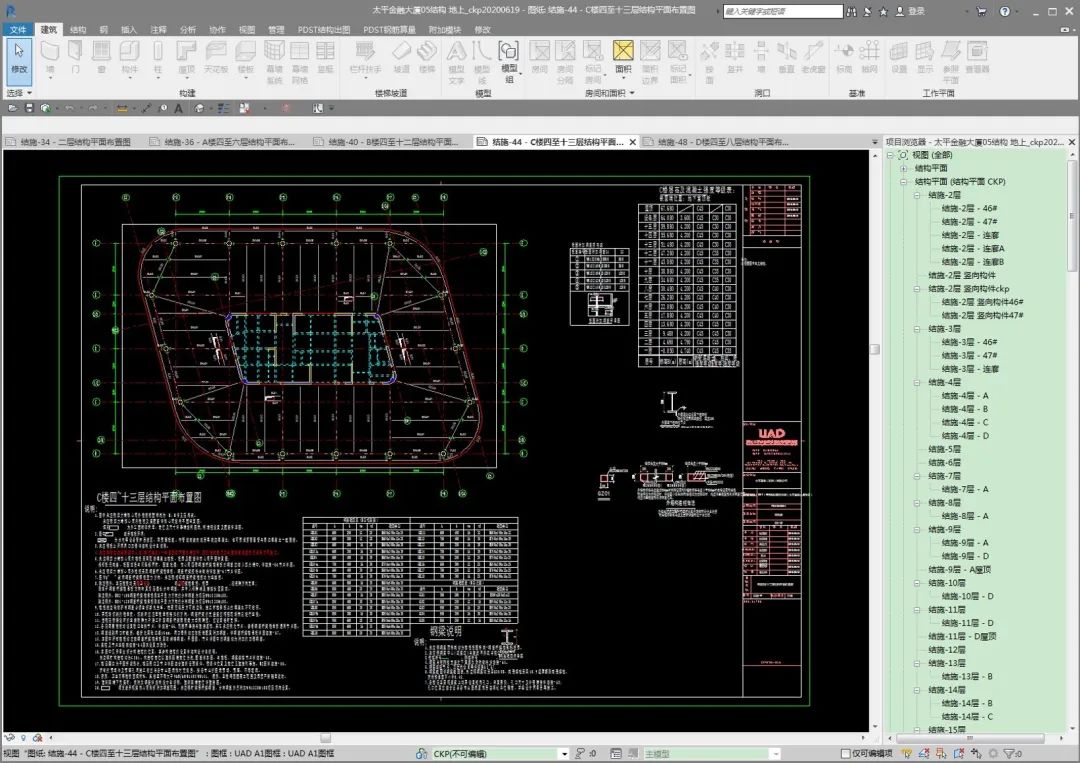Click the save icon in quick access toolbar
This screenshot has height=763, width=1080.
[x=30, y=107]
